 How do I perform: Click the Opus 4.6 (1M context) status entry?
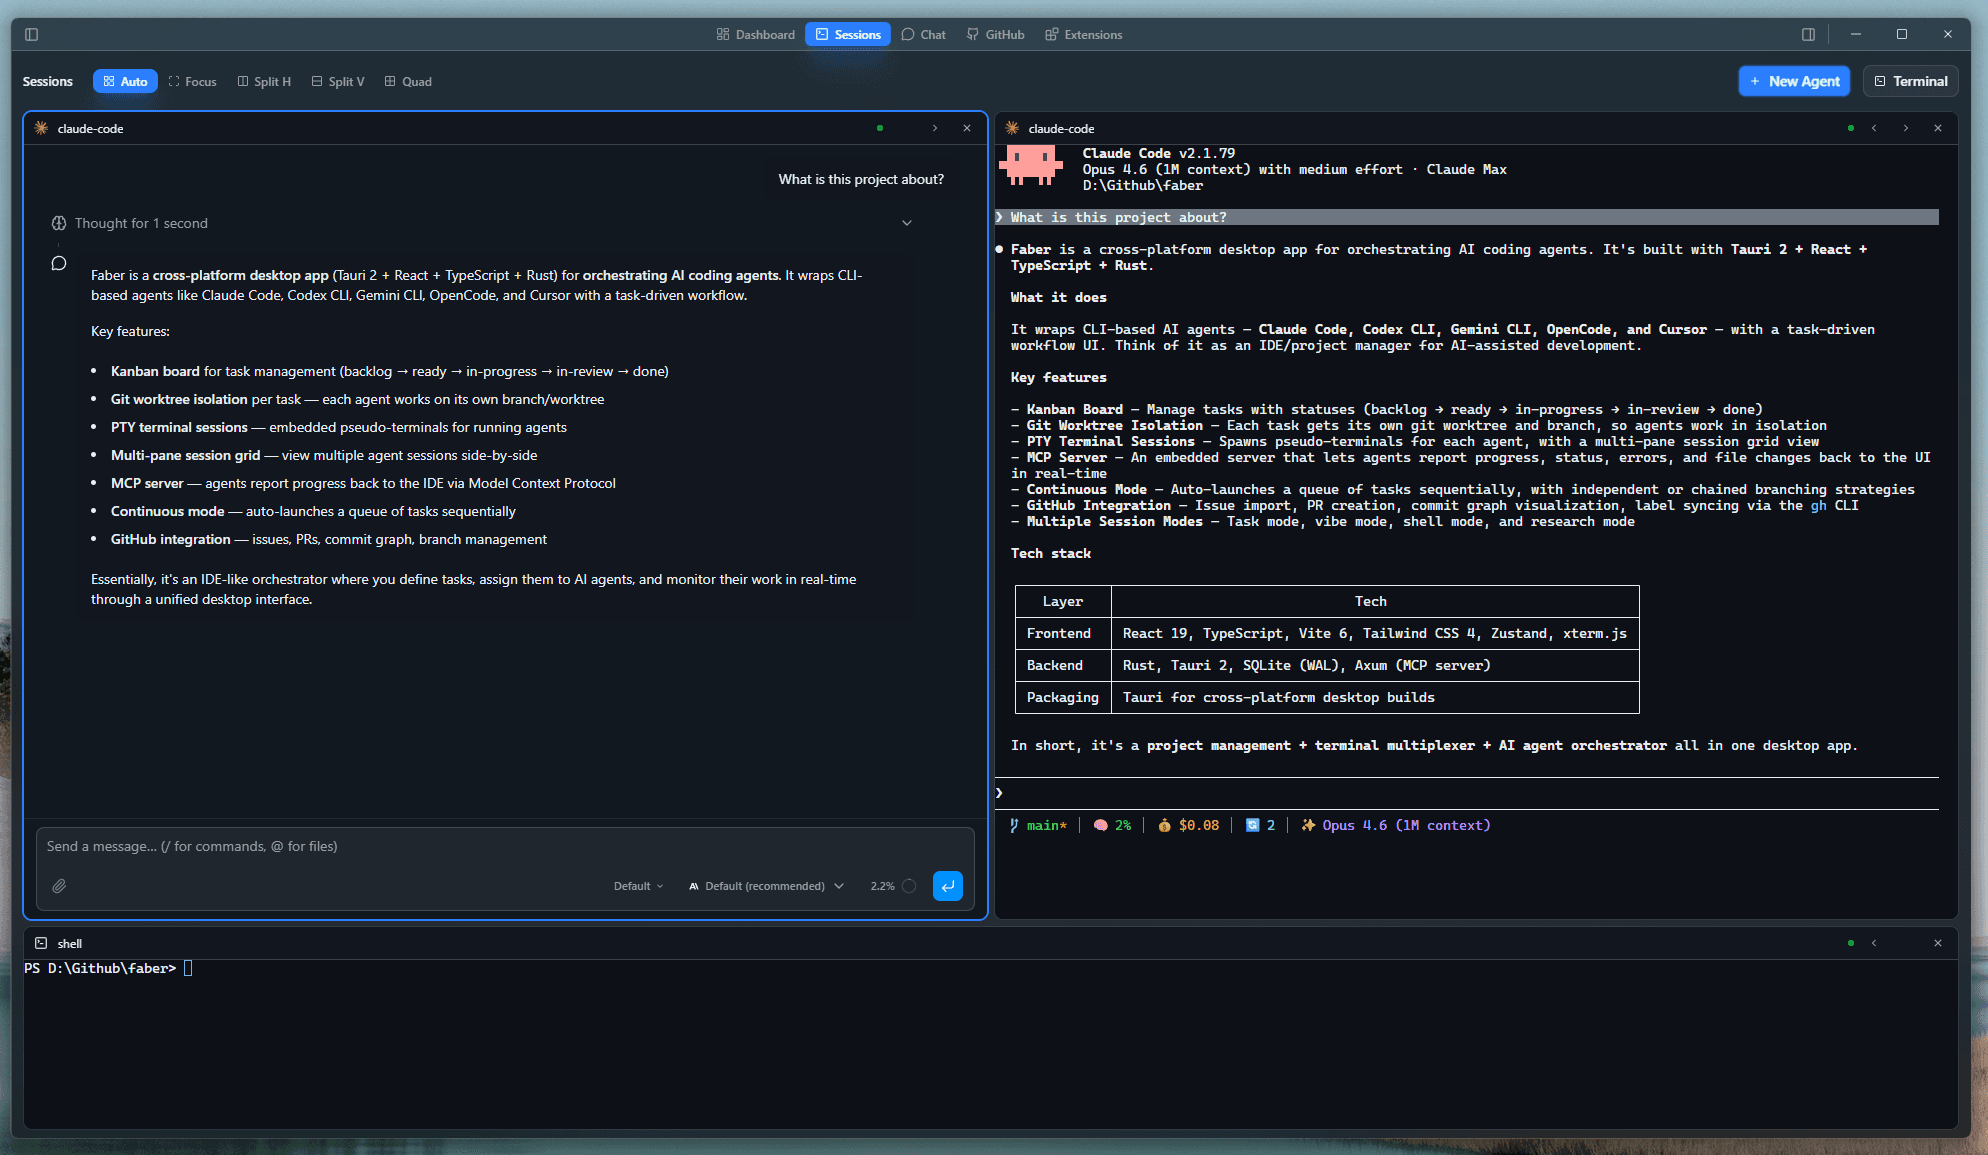click(1396, 825)
